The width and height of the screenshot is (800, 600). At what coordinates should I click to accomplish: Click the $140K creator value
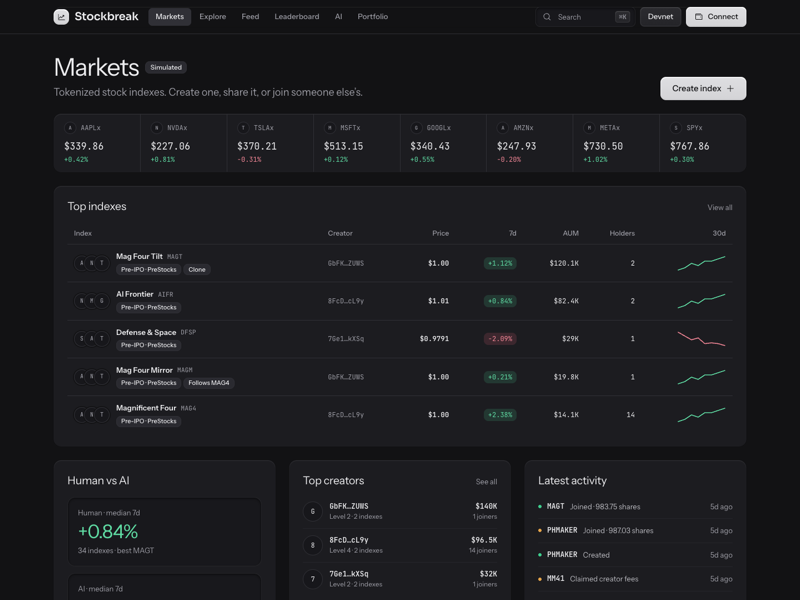486,506
